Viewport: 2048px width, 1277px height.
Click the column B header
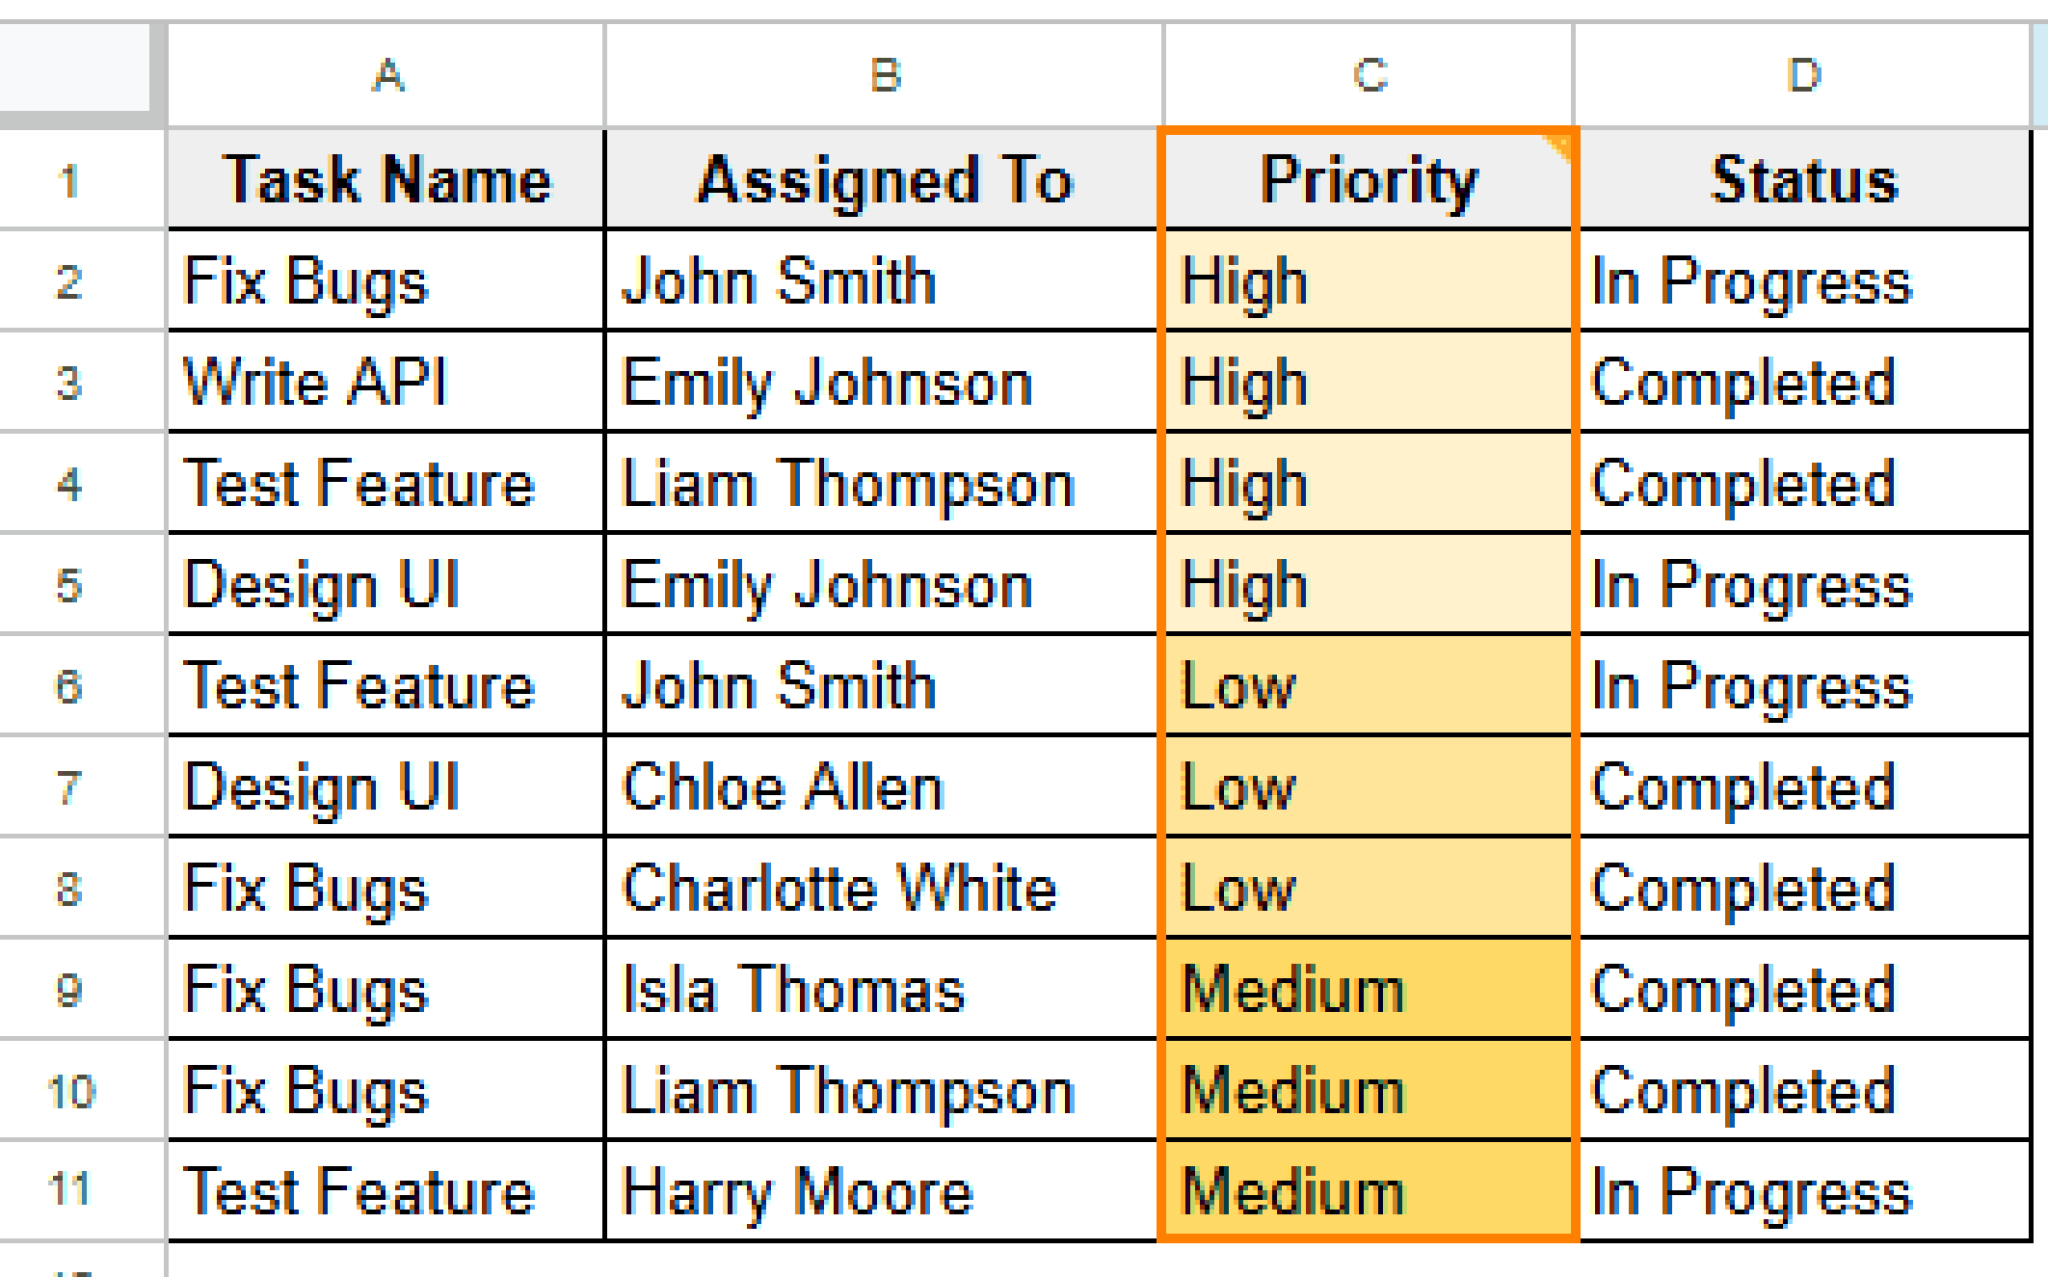coord(885,76)
